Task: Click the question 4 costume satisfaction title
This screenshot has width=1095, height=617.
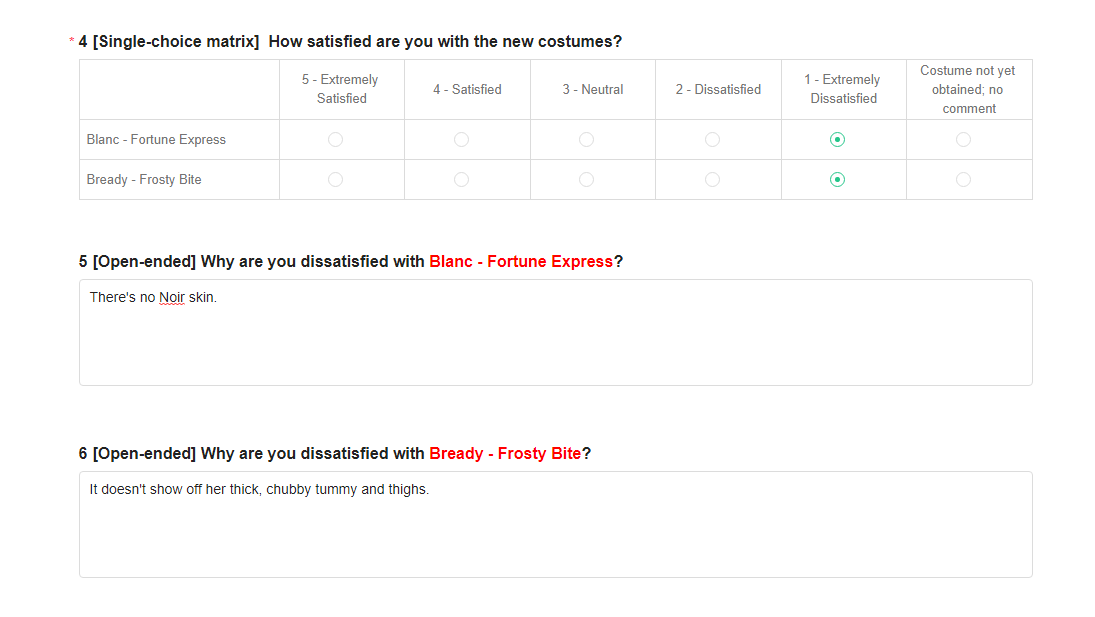Action: [x=445, y=42]
